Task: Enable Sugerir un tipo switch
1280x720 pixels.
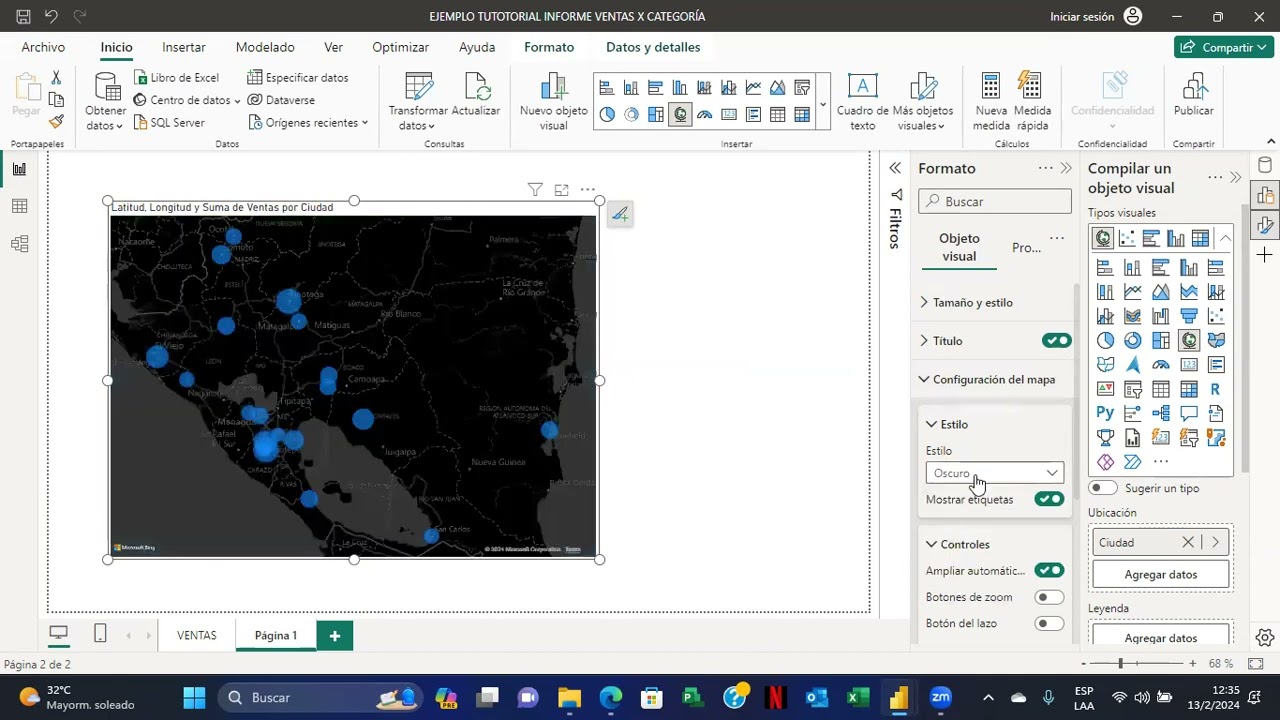Action: pyautogui.click(x=1103, y=488)
